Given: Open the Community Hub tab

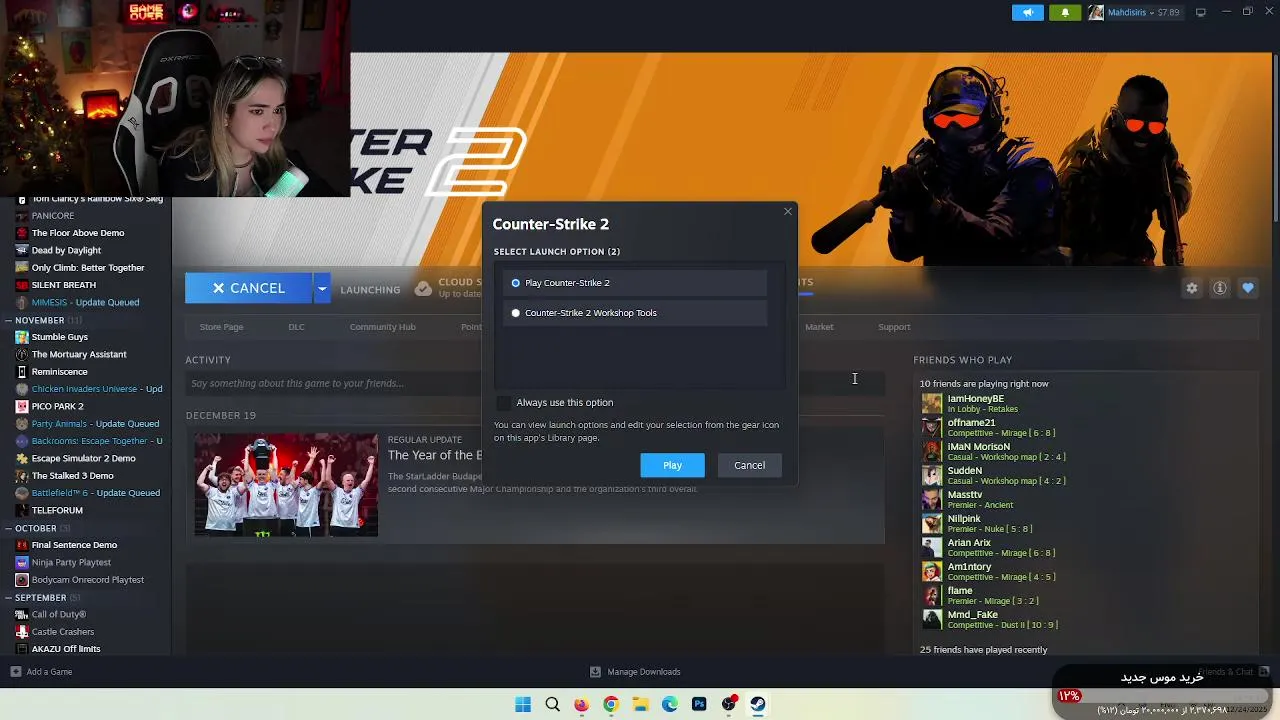Looking at the screenshot, I should (382, 327).
